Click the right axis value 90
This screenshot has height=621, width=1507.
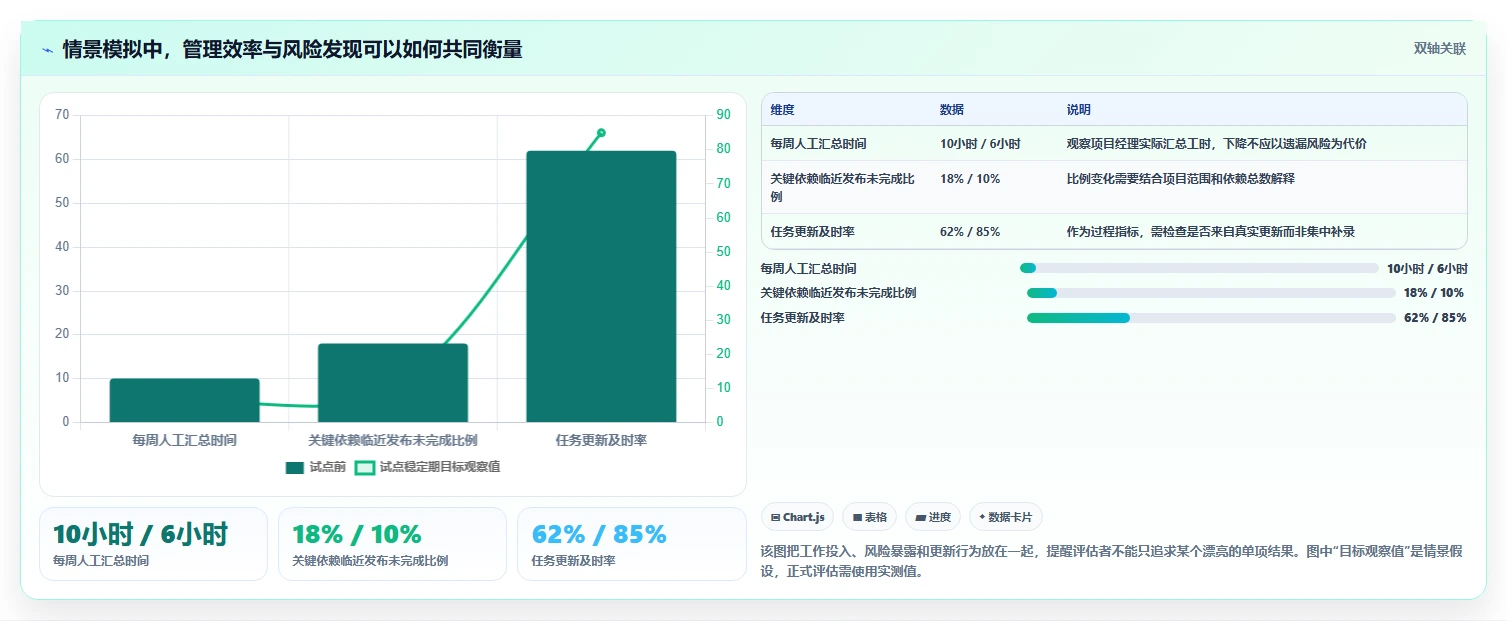point(723,115)
